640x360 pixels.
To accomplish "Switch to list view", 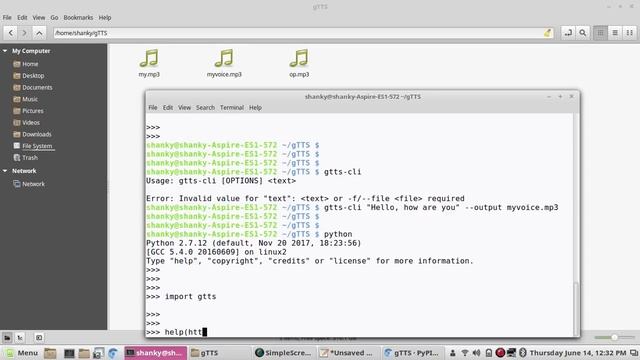I will click(615, 33).
